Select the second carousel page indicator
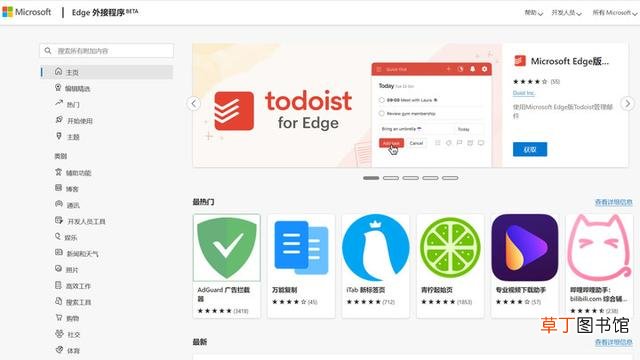Viewport: 640px width, 360px height. point(391,178)
